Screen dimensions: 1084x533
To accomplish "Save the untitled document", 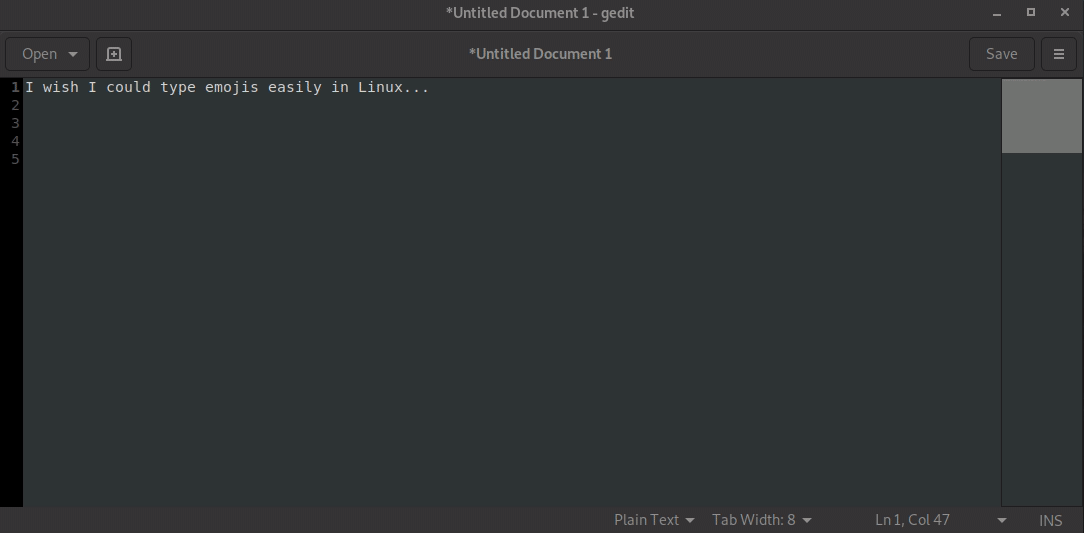I will (x=1001, y=54).
